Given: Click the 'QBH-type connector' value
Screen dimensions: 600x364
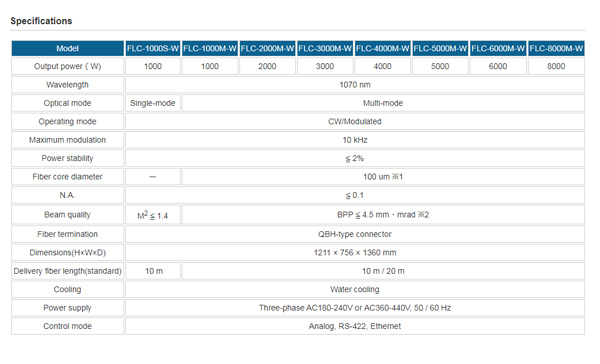Looking at the screenshot, I should (355, 234).
